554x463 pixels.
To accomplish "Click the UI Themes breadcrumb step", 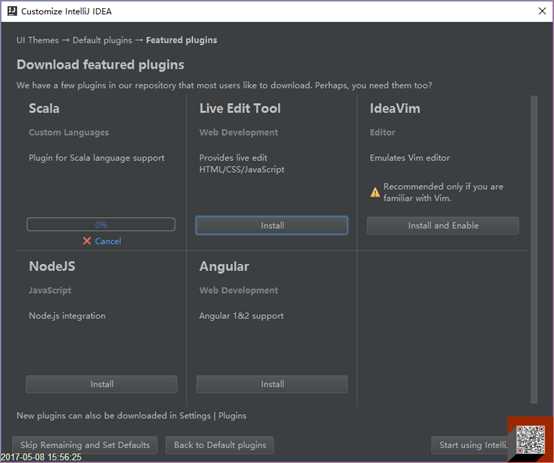I will click(x=37, y=40).
